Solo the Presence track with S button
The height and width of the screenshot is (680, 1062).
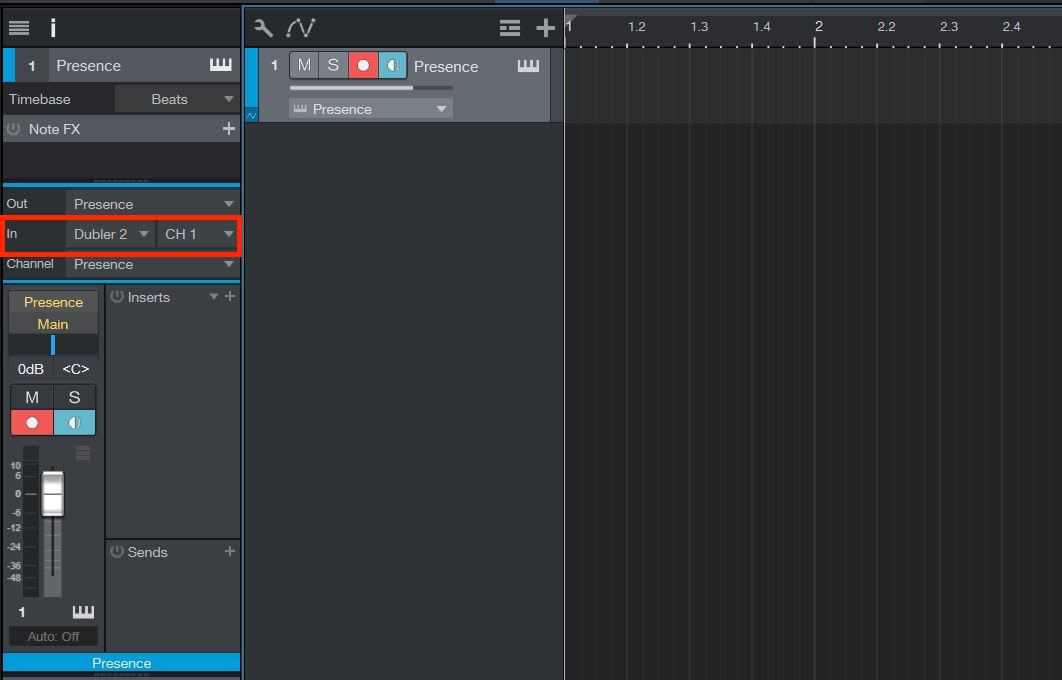tap(333, 64)
